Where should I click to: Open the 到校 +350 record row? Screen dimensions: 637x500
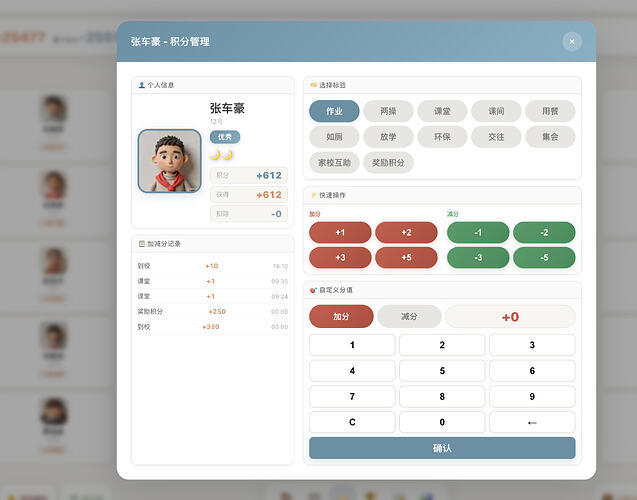pyautogui.click(x=212, y=327)
